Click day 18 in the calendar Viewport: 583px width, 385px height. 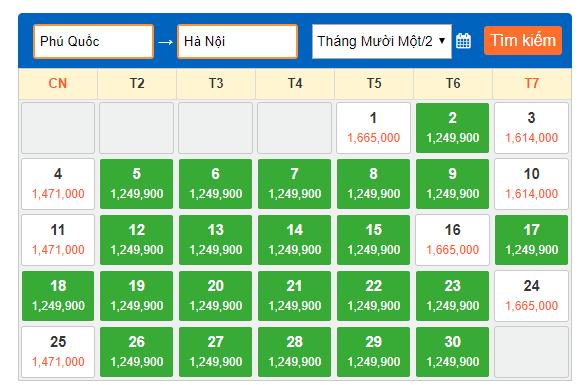click(x=58, y=296)
